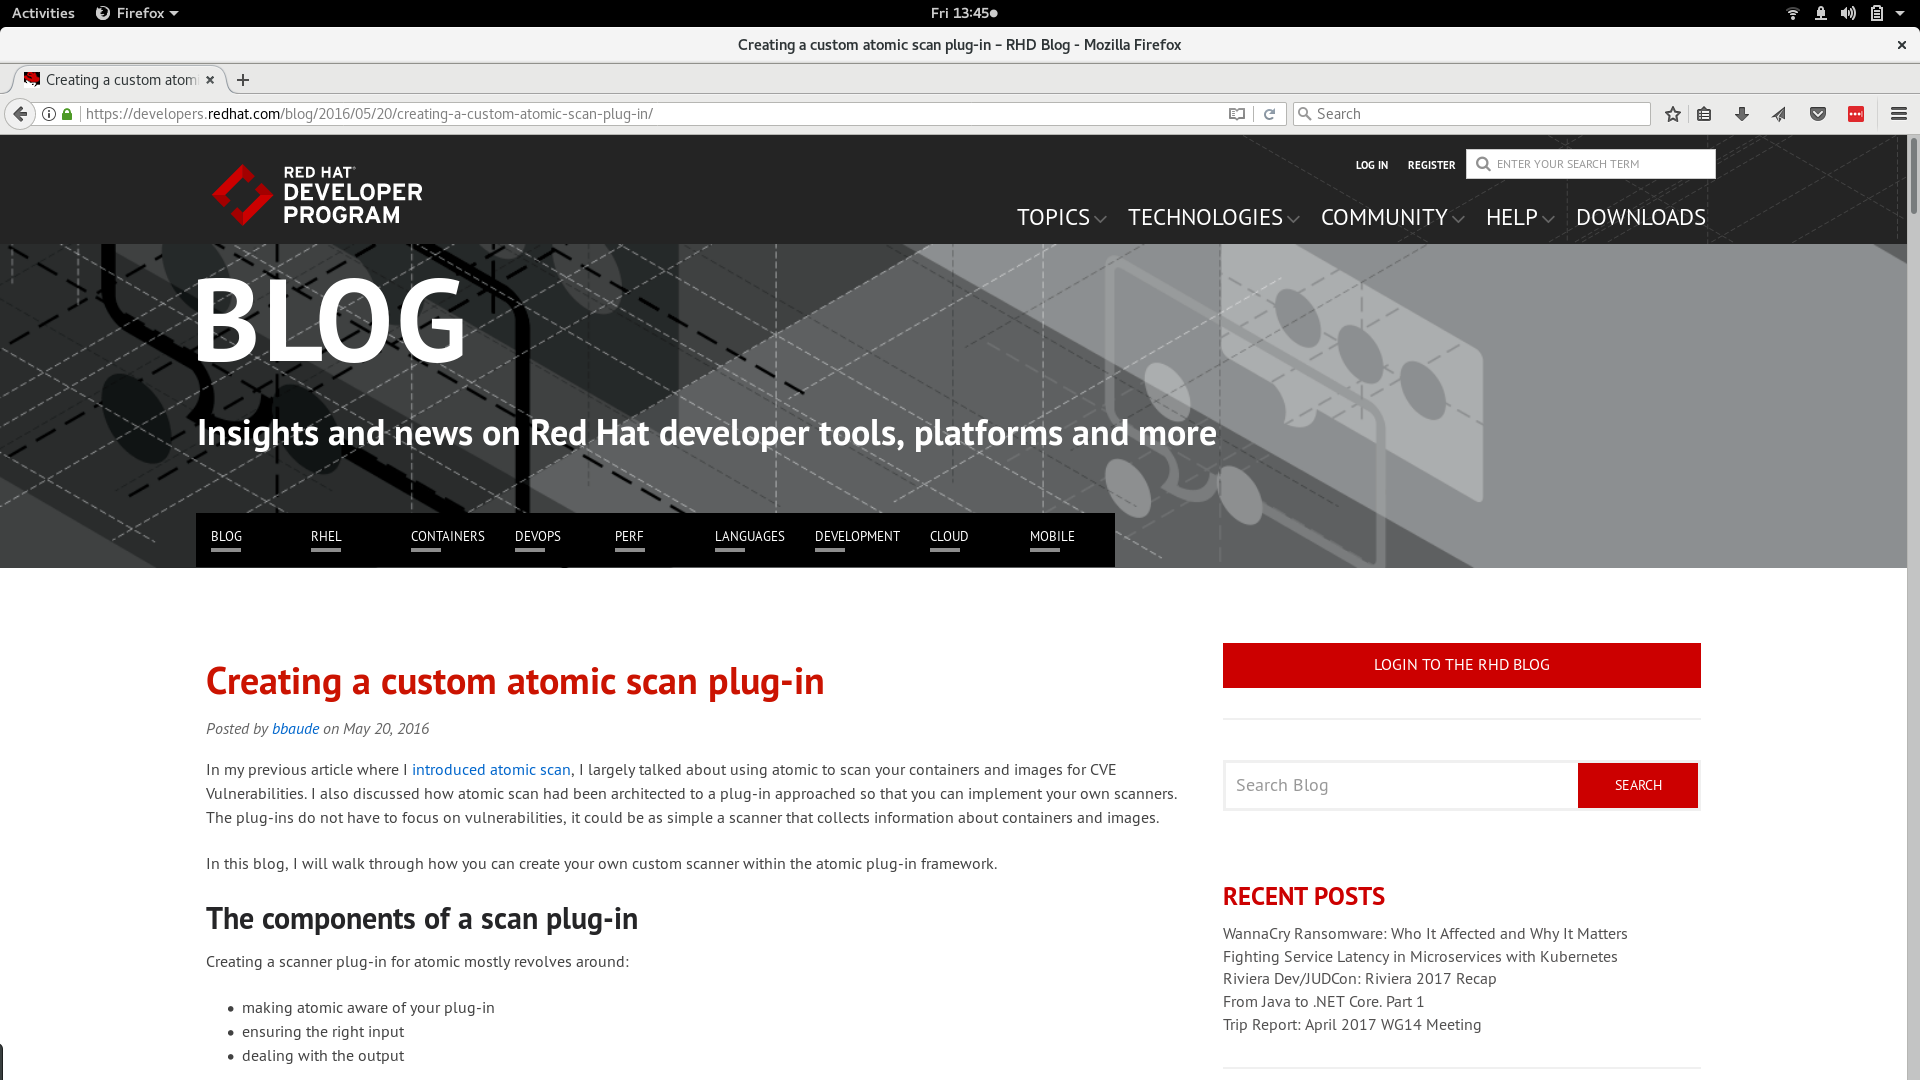Open the system volume indicator
The height and width of the screenshot is (1080, 1920).
pyautogui.click(x=1848, y=13)
